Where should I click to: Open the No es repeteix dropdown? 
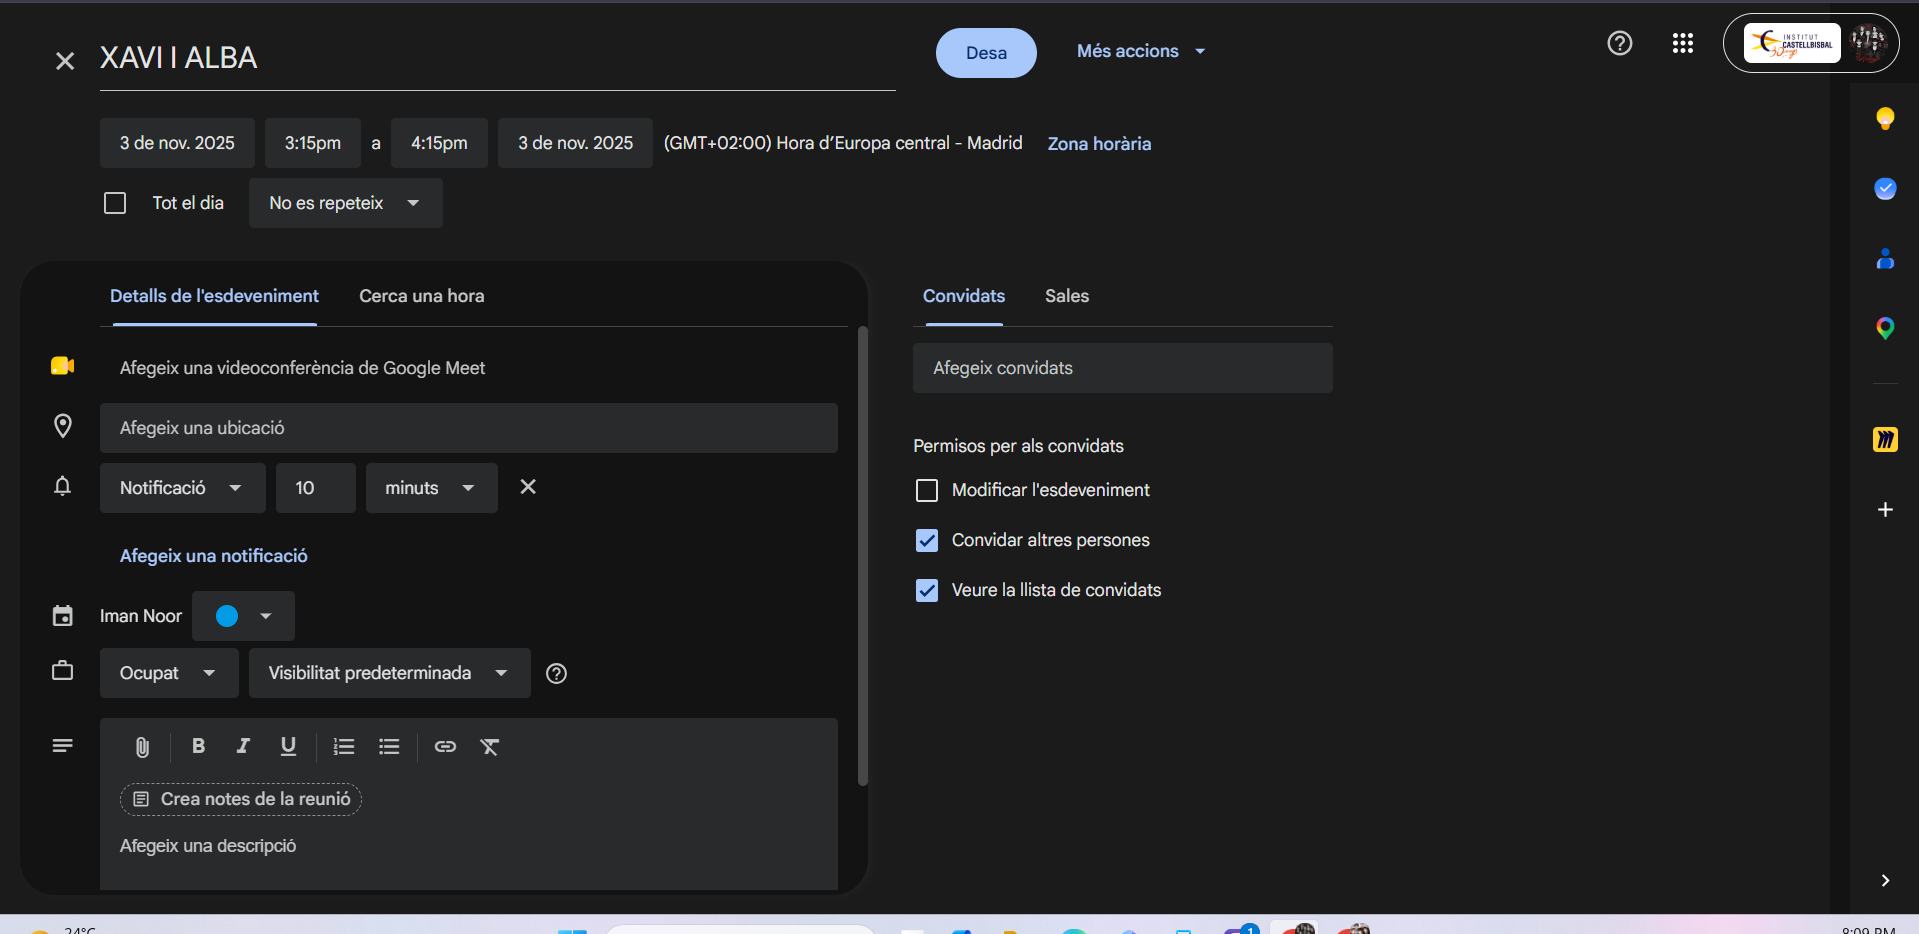345,203
